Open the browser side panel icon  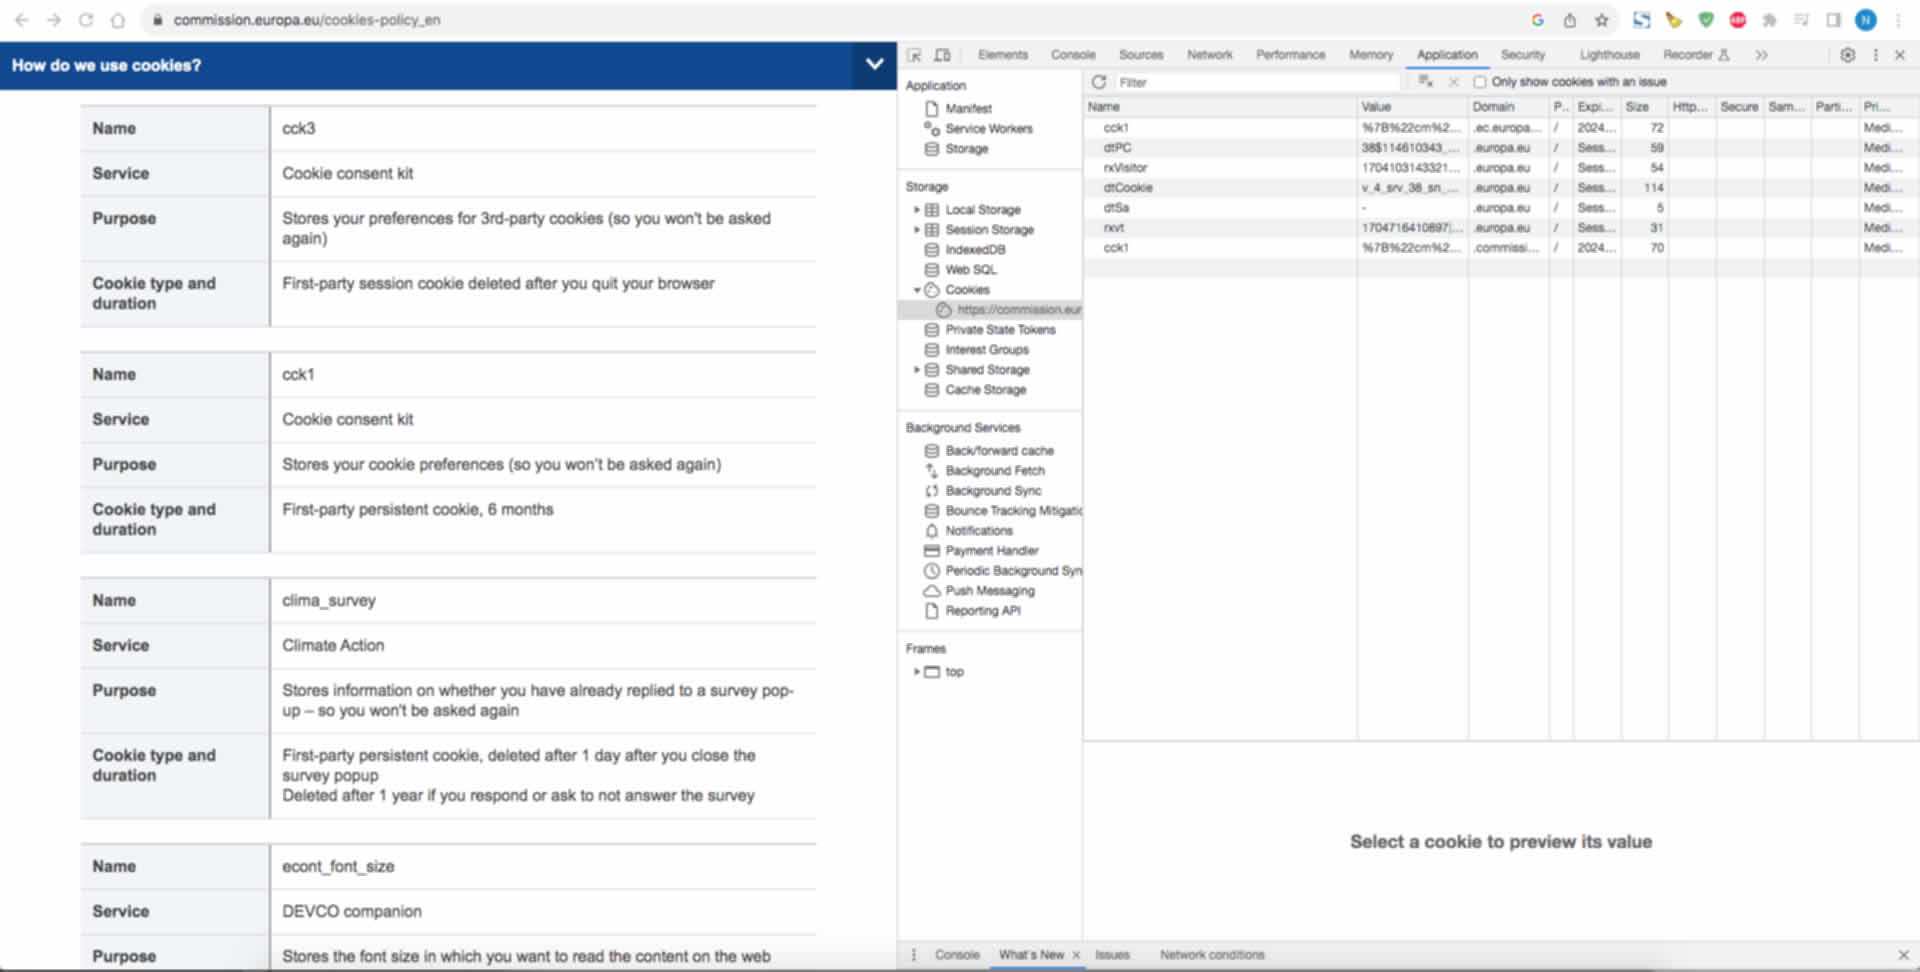(1833, 20)
